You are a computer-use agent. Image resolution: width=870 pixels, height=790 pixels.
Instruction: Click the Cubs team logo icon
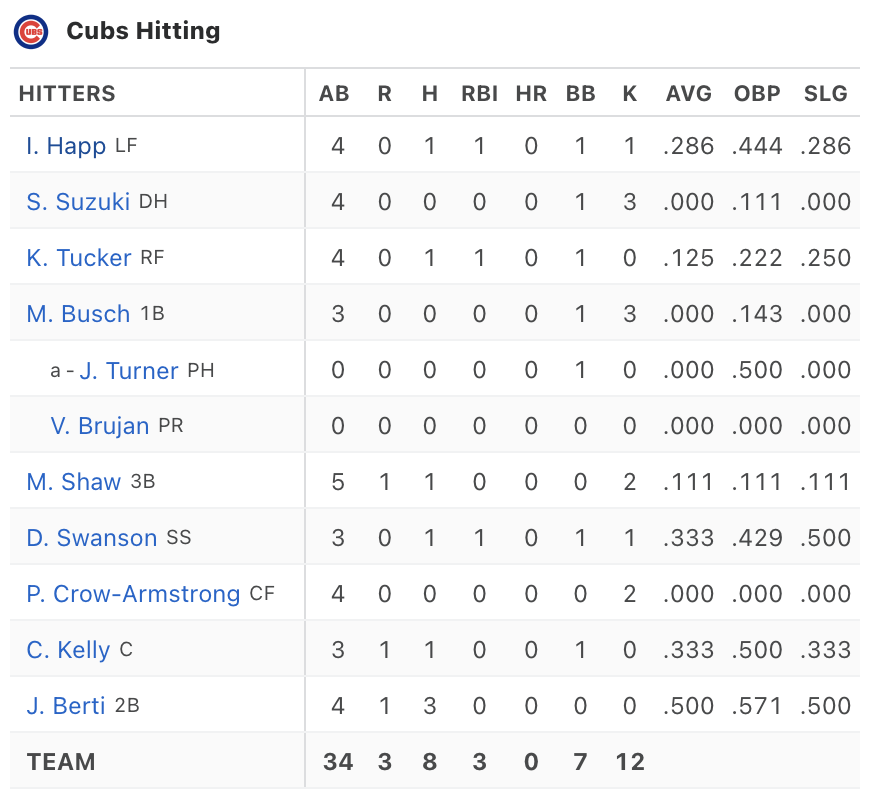(x=31, y=32)
